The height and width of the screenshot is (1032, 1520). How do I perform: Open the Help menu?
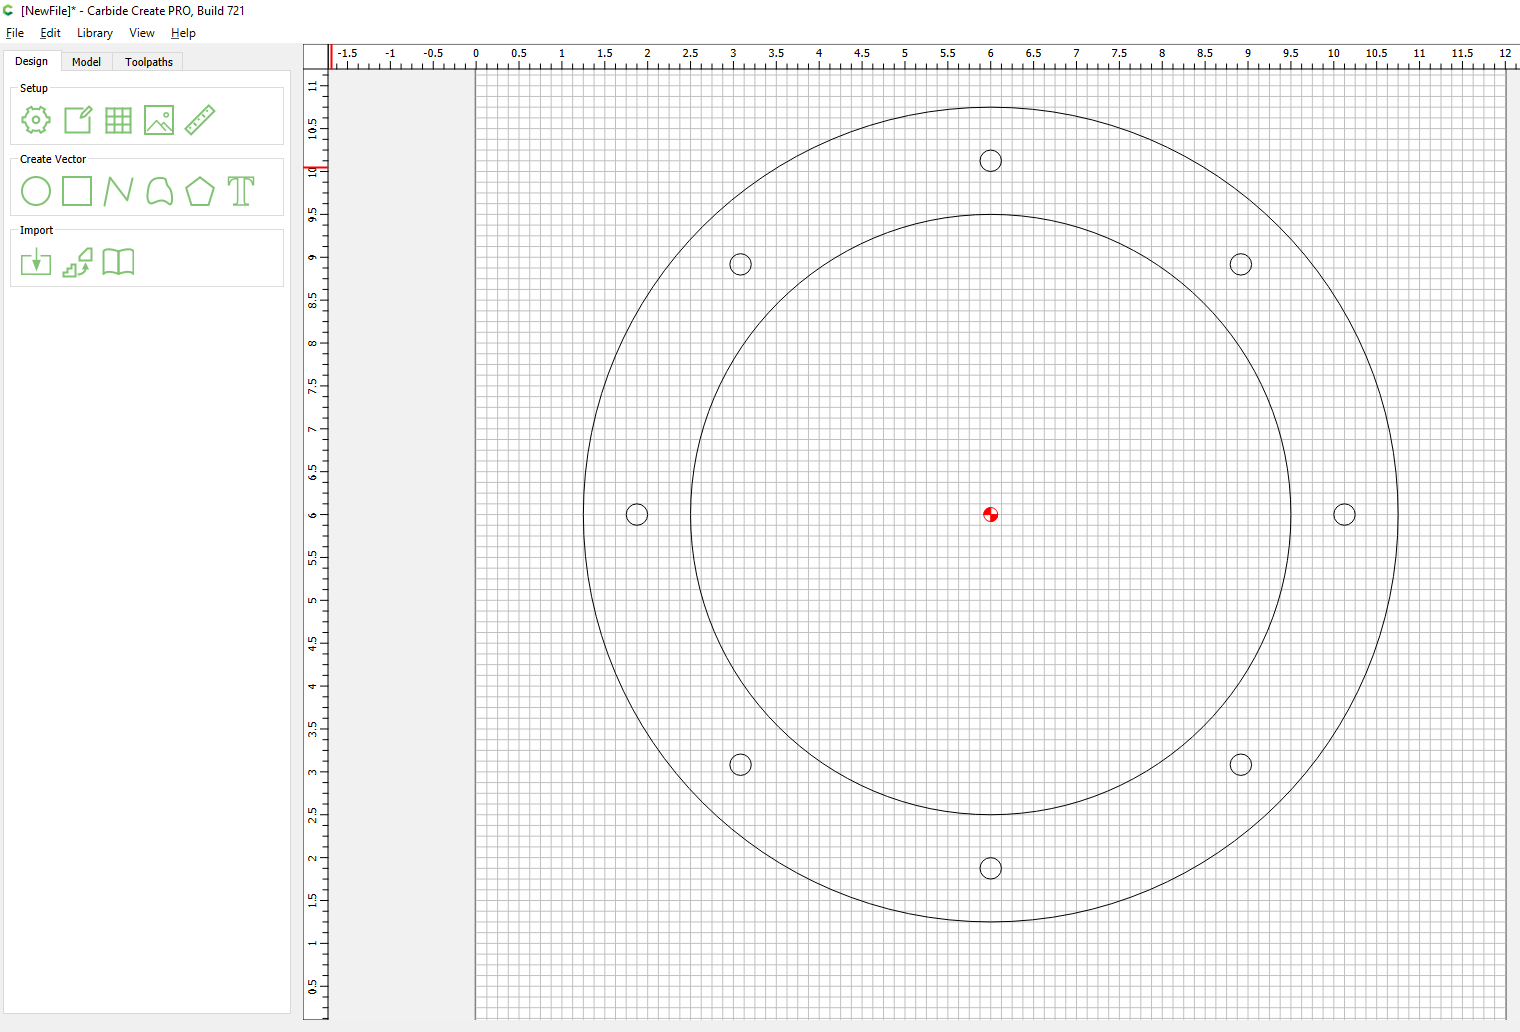coord(183,33)
